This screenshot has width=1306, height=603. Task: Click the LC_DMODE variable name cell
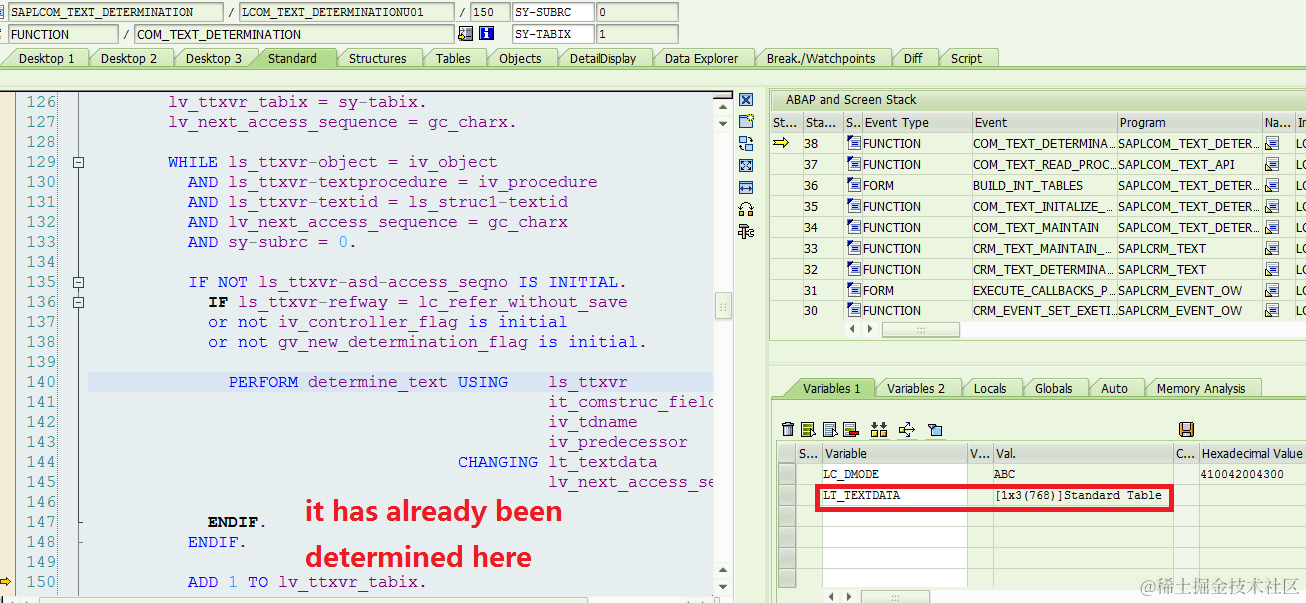pyautogui.click(x=894, y=474)
